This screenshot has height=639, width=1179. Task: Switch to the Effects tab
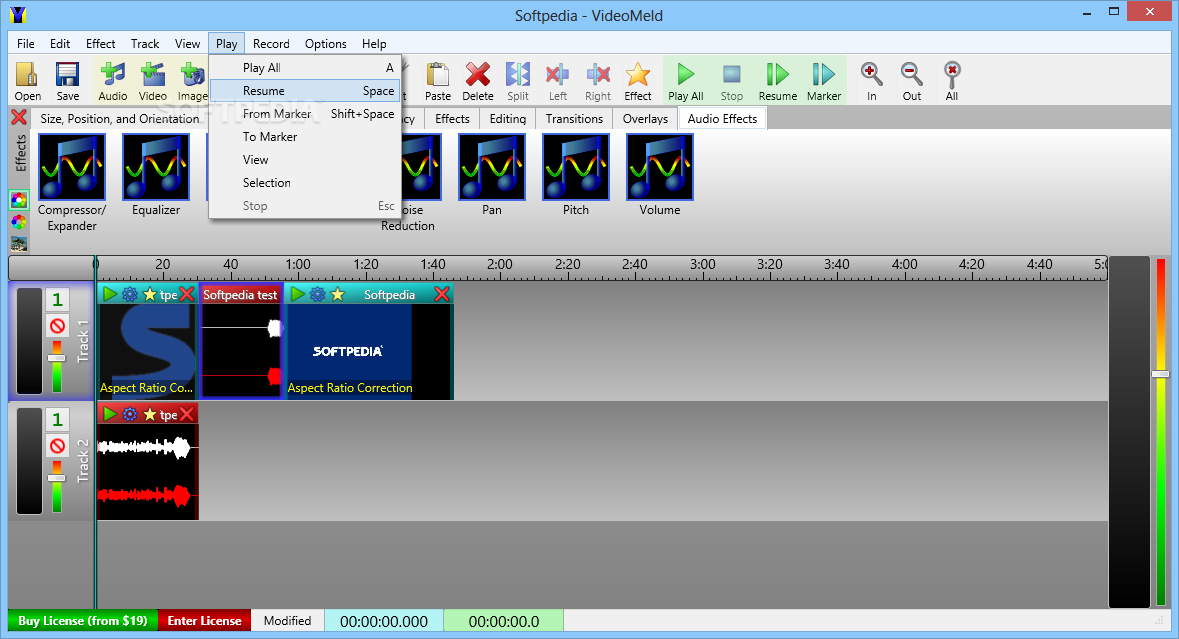tap(452, 119)
